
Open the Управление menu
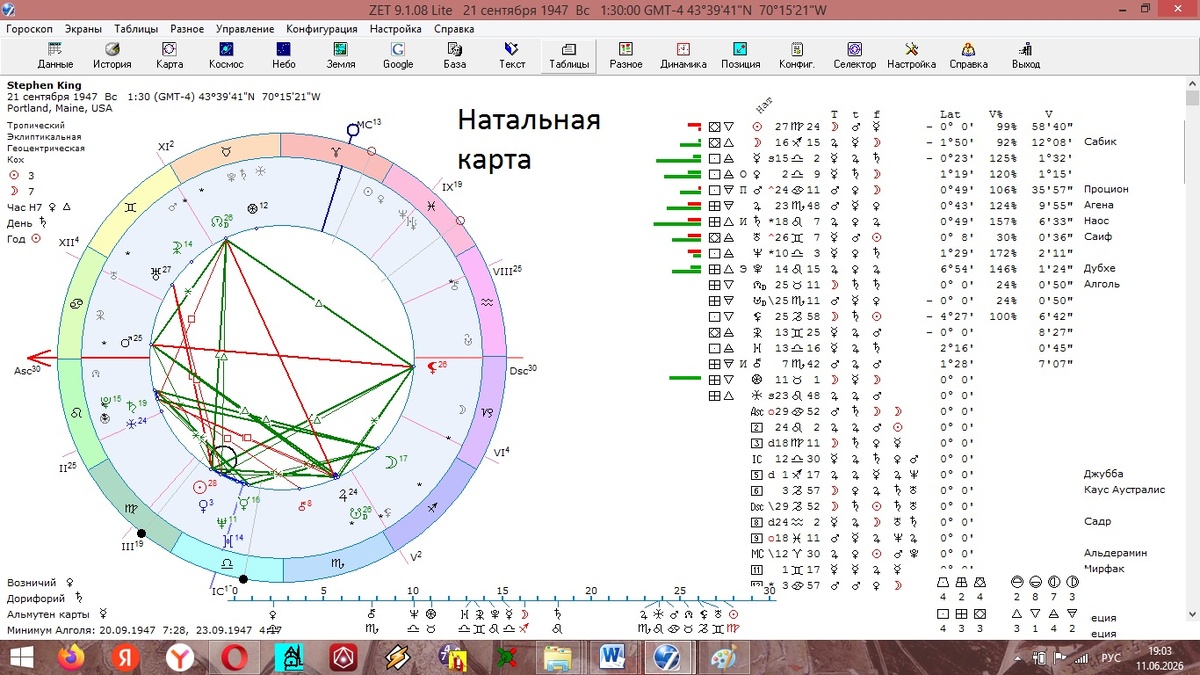click(244, 29)
